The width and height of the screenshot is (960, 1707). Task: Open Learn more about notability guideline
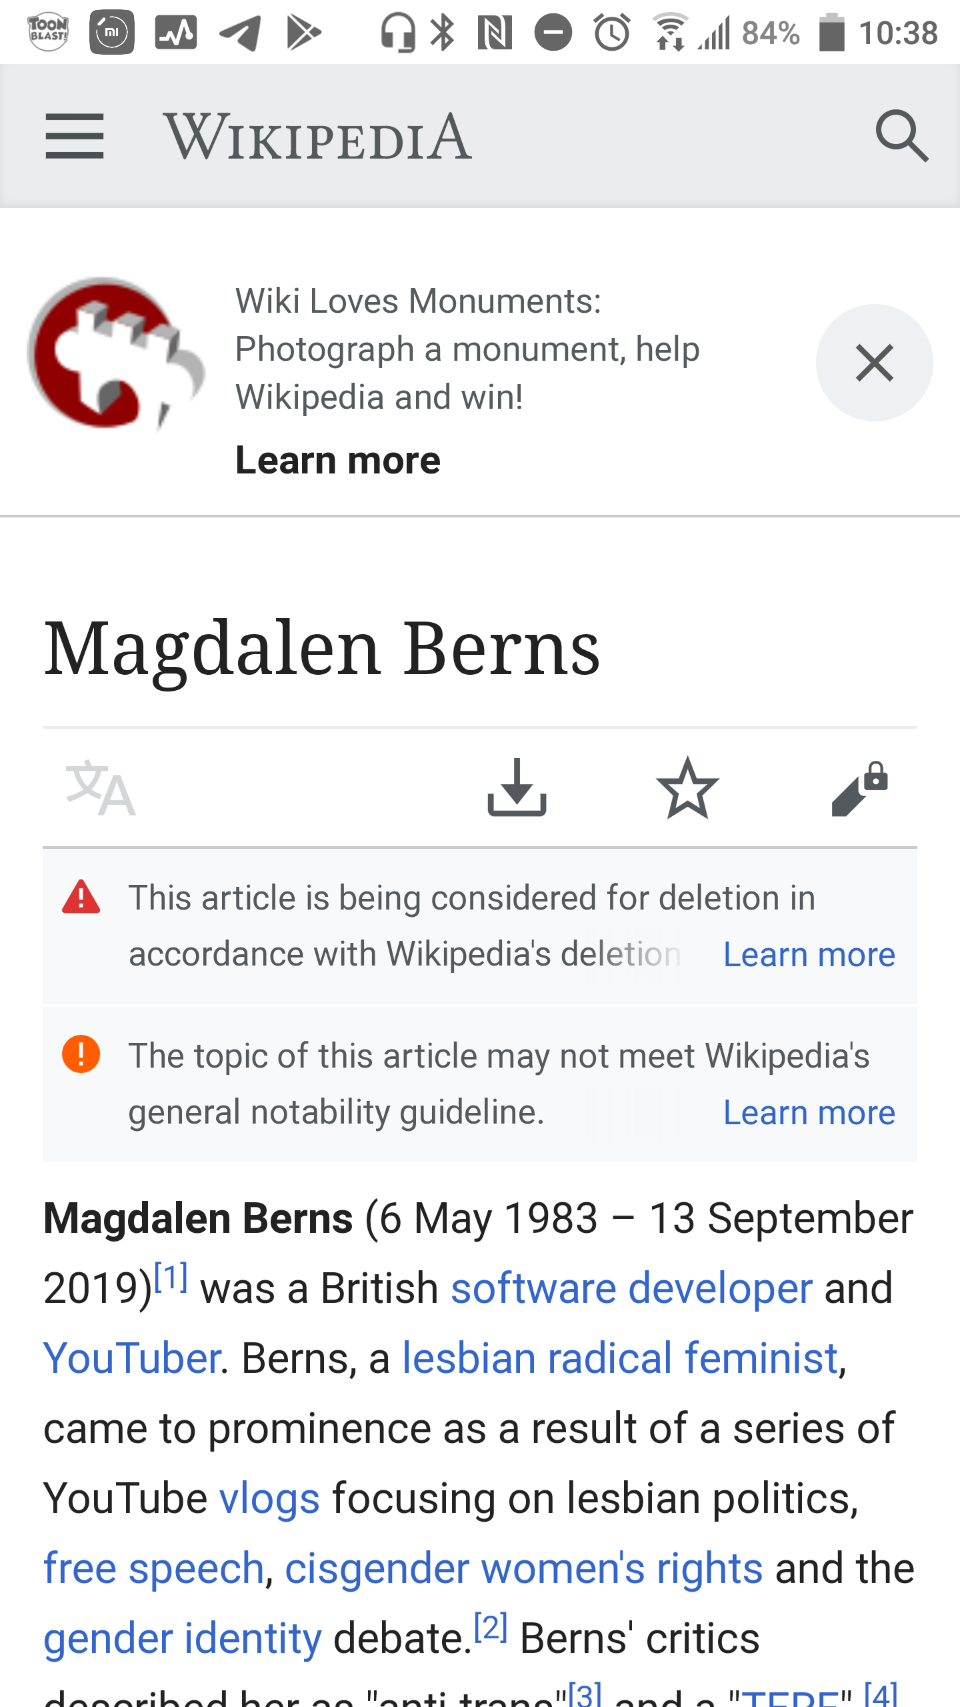pyautogui.click(x=808, y=1113)
